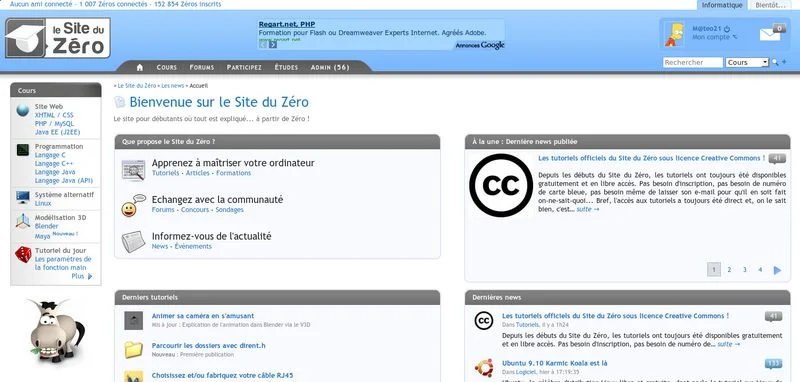The width and height of the screenshot is (800, 382).
Task: Open the M@teo21 avatar picture
Action: (x=674, y=34)
